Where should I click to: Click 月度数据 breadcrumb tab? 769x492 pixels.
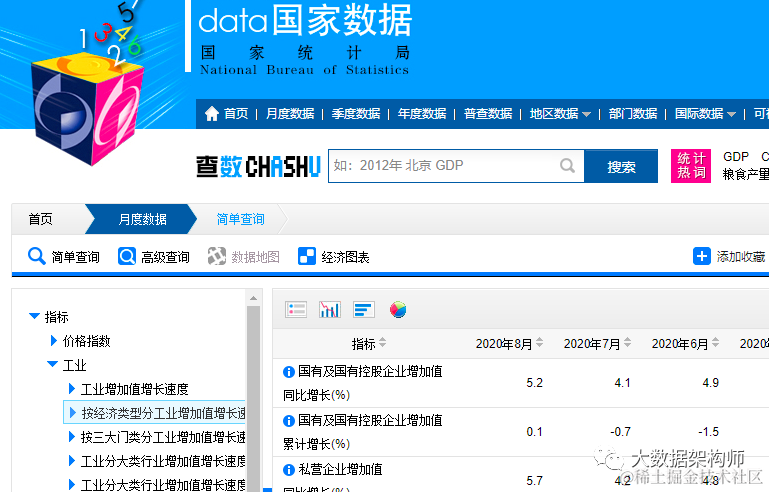point(142,219)
